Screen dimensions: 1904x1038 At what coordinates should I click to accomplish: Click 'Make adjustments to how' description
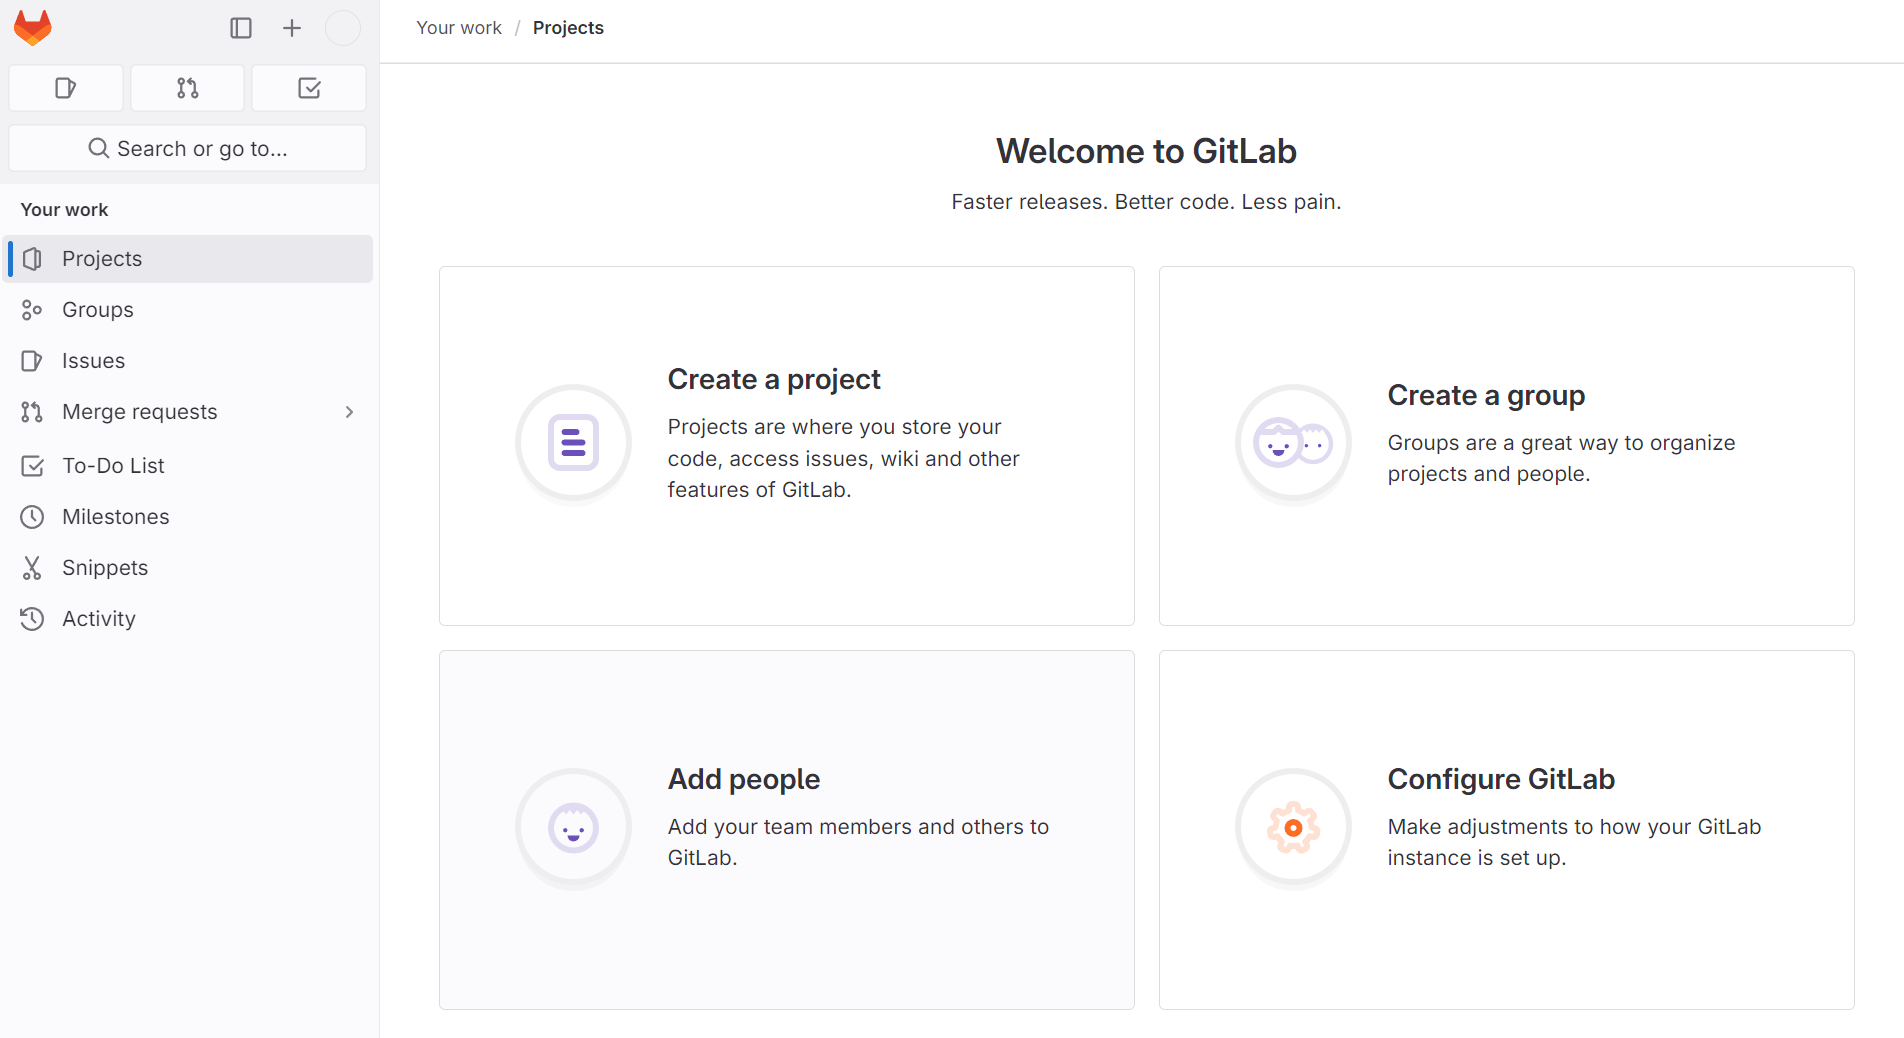click(1574, 842)
